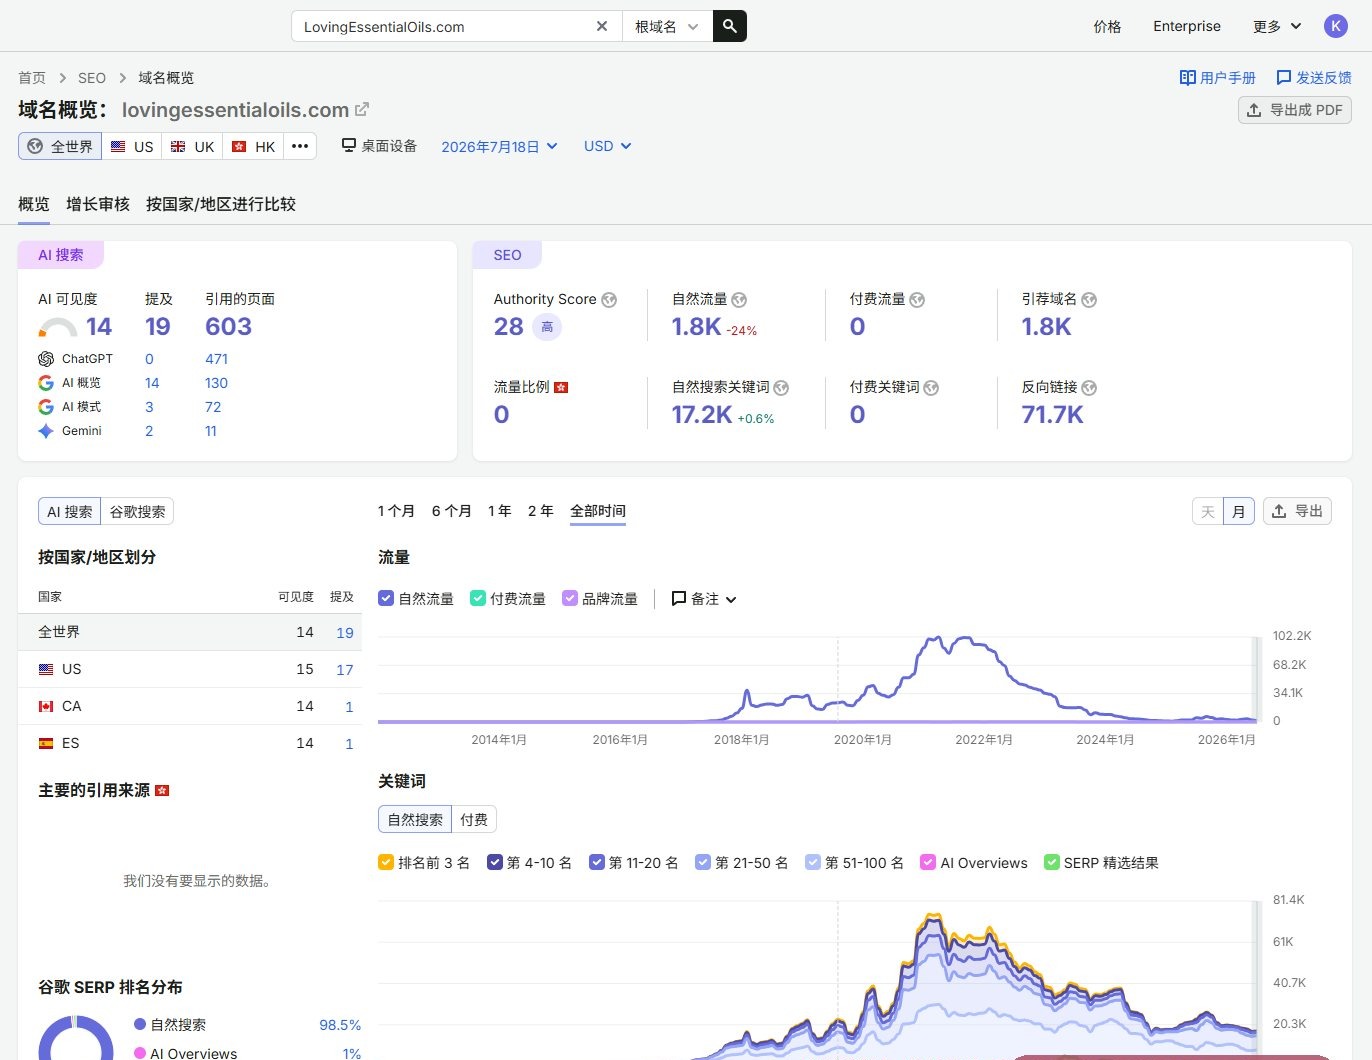This screenshot has width=1372, height=1060.
Task: Click the 导出 chart button
Action: 1297,511
